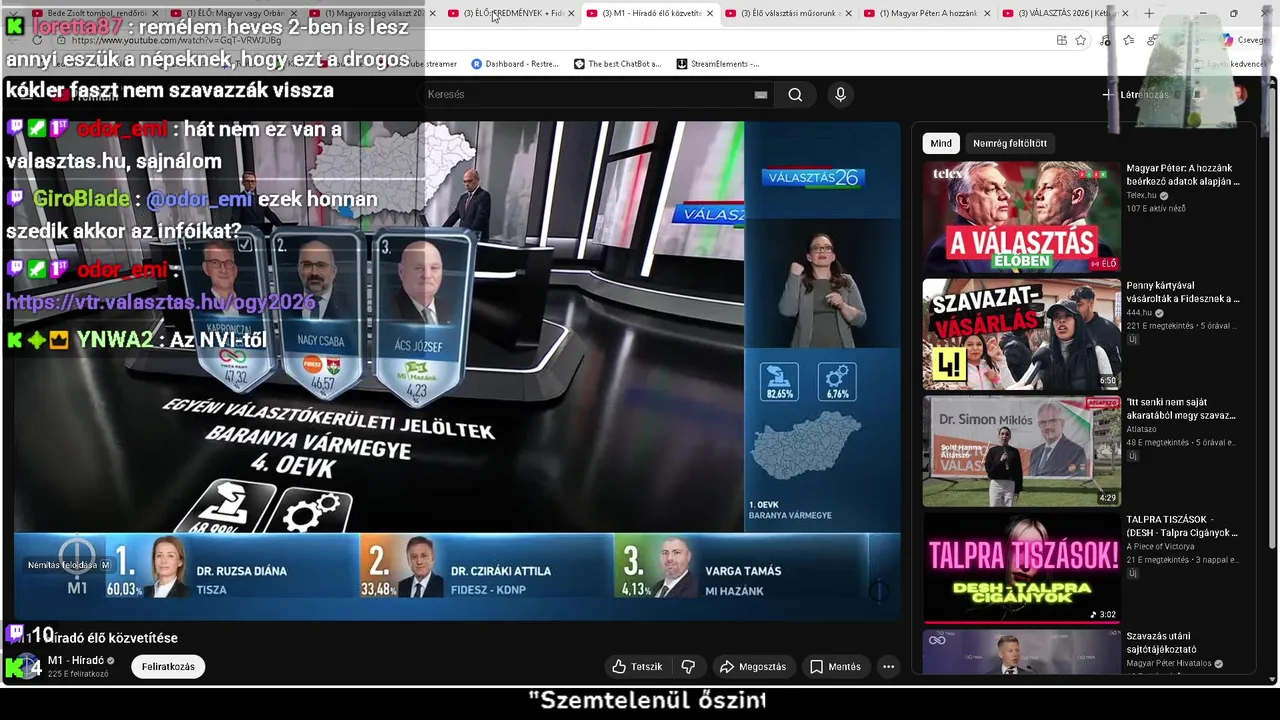1280x720 pixels.
Task: Open the browser favorites list icon
Action: pyautogui.click(x=1129, y=40)
